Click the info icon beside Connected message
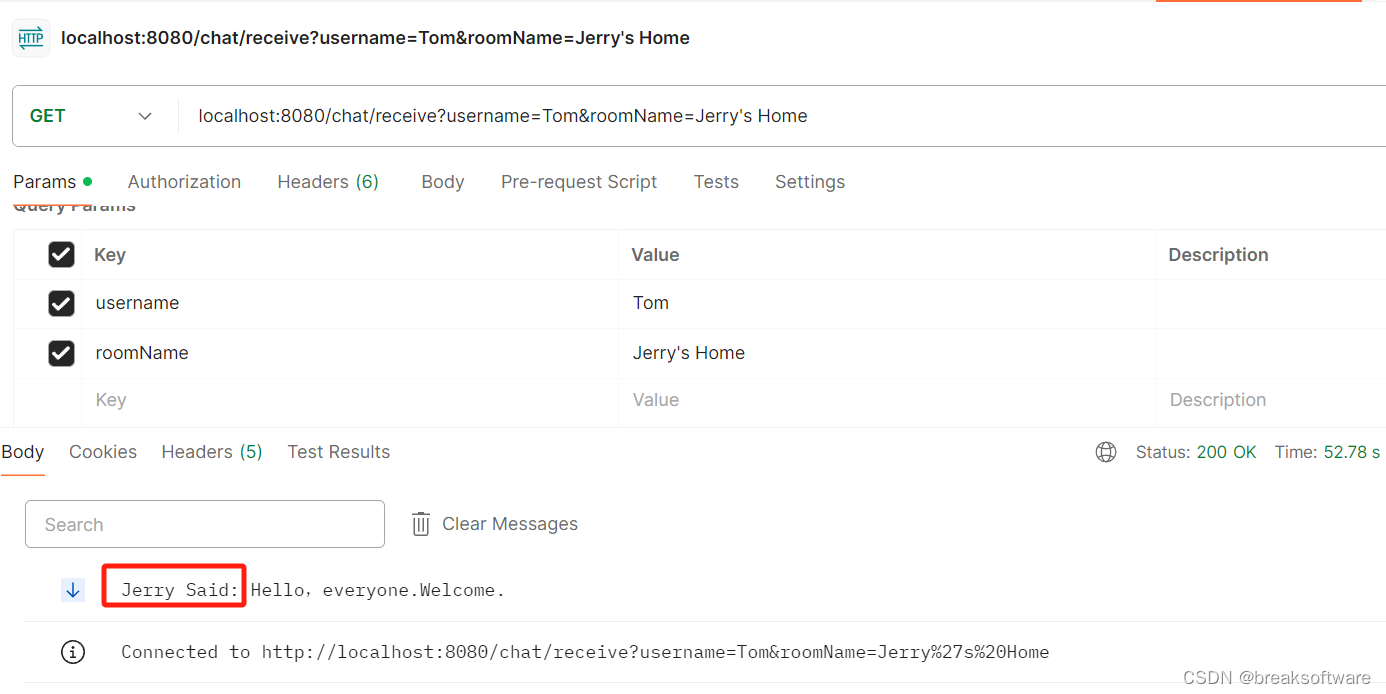The height and width of the screenshot is (694, 1386). (73, 652)
